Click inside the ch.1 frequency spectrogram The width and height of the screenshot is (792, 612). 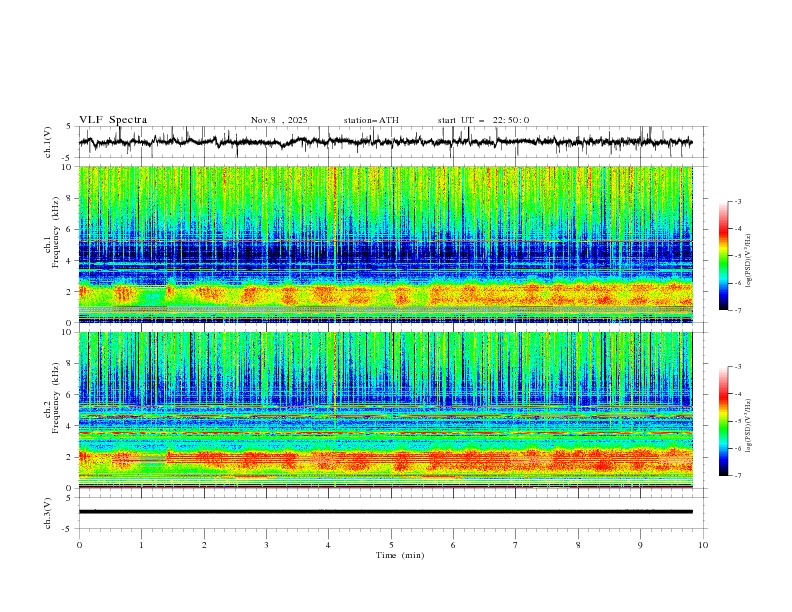[x=385, y=244]
